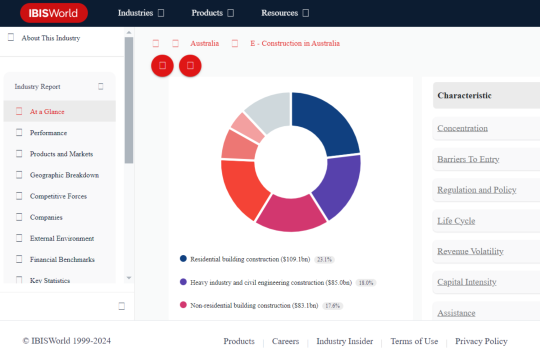Open the Assistance characteristic

click(456, 313)
